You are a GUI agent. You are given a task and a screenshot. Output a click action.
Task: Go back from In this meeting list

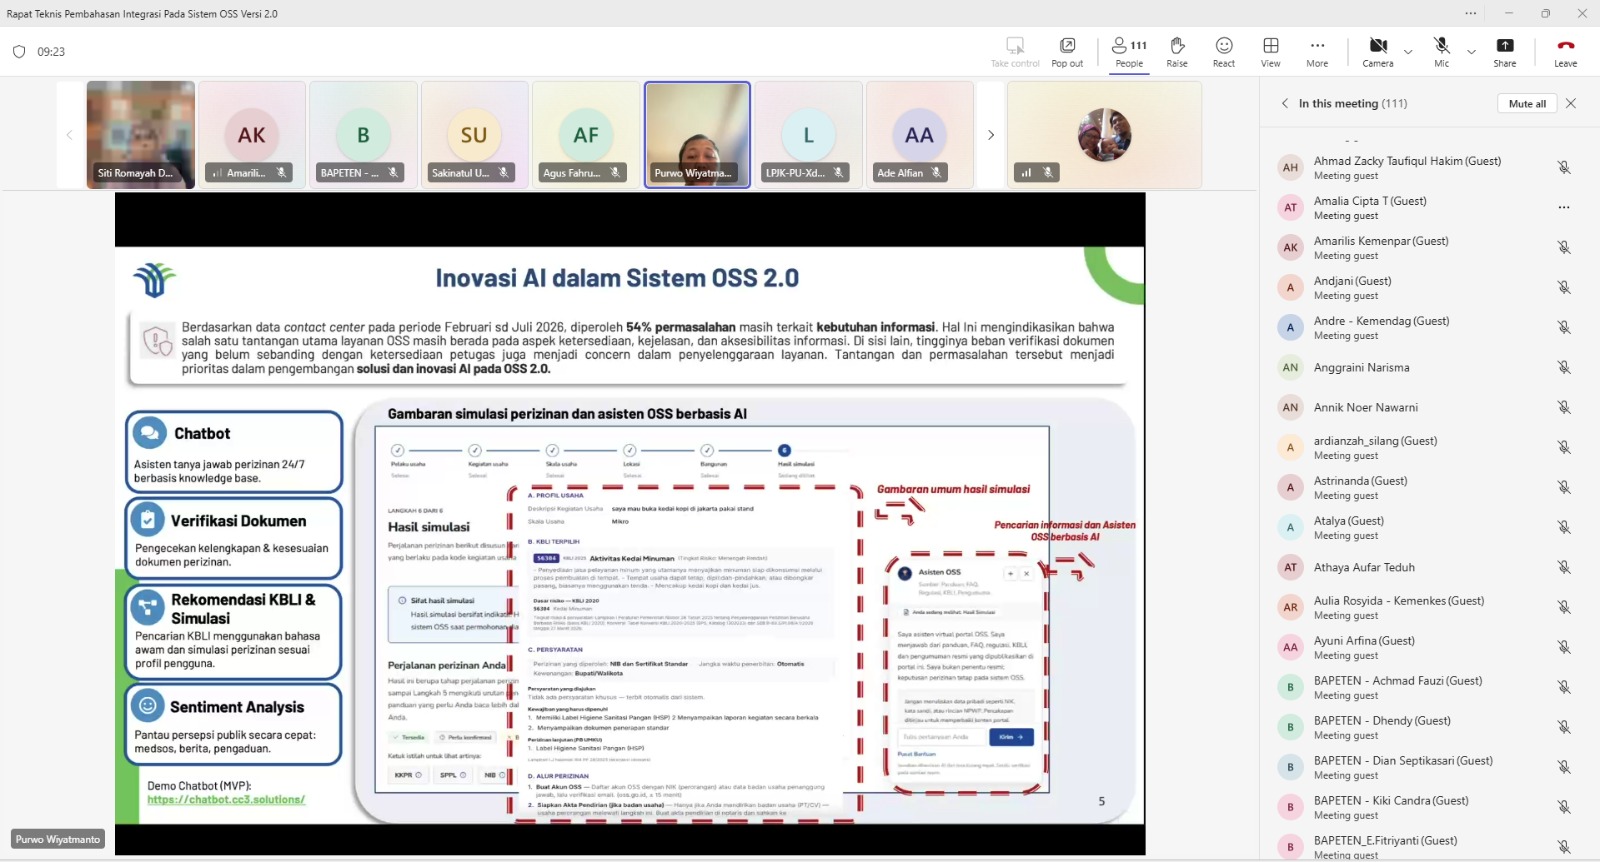(1285, 103)
